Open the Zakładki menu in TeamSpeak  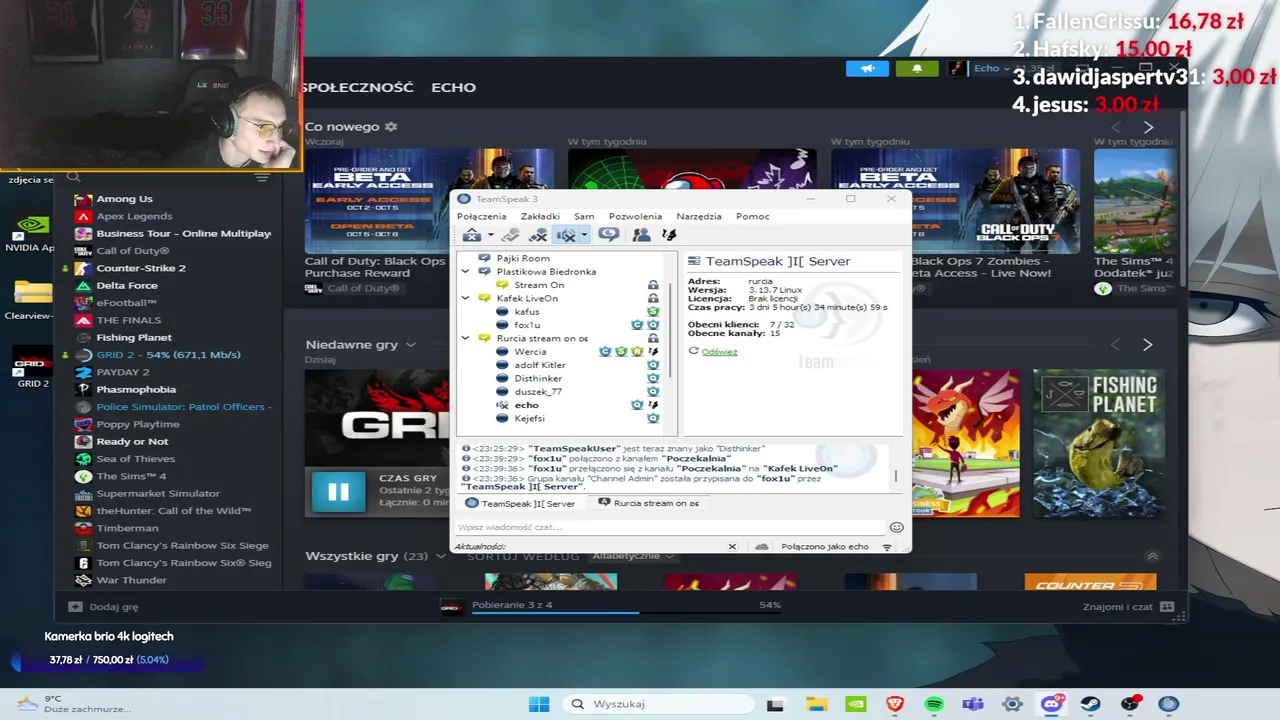click(540, 216)
